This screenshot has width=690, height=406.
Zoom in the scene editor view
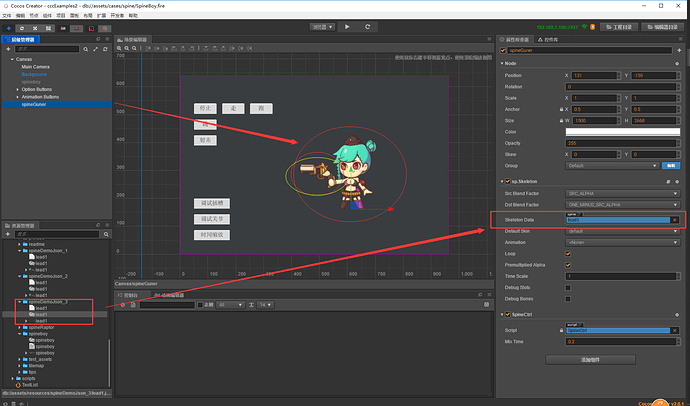click(119, 48)
